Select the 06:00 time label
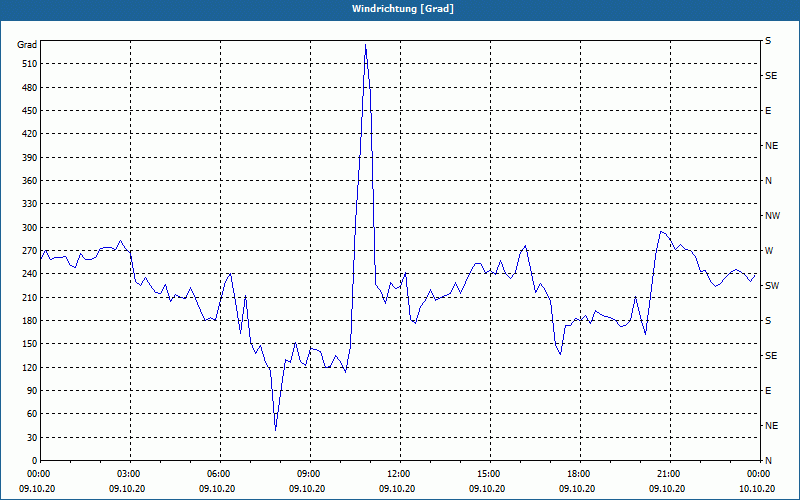800x500 pixels. pyautogui.click(x=220, y=474)
